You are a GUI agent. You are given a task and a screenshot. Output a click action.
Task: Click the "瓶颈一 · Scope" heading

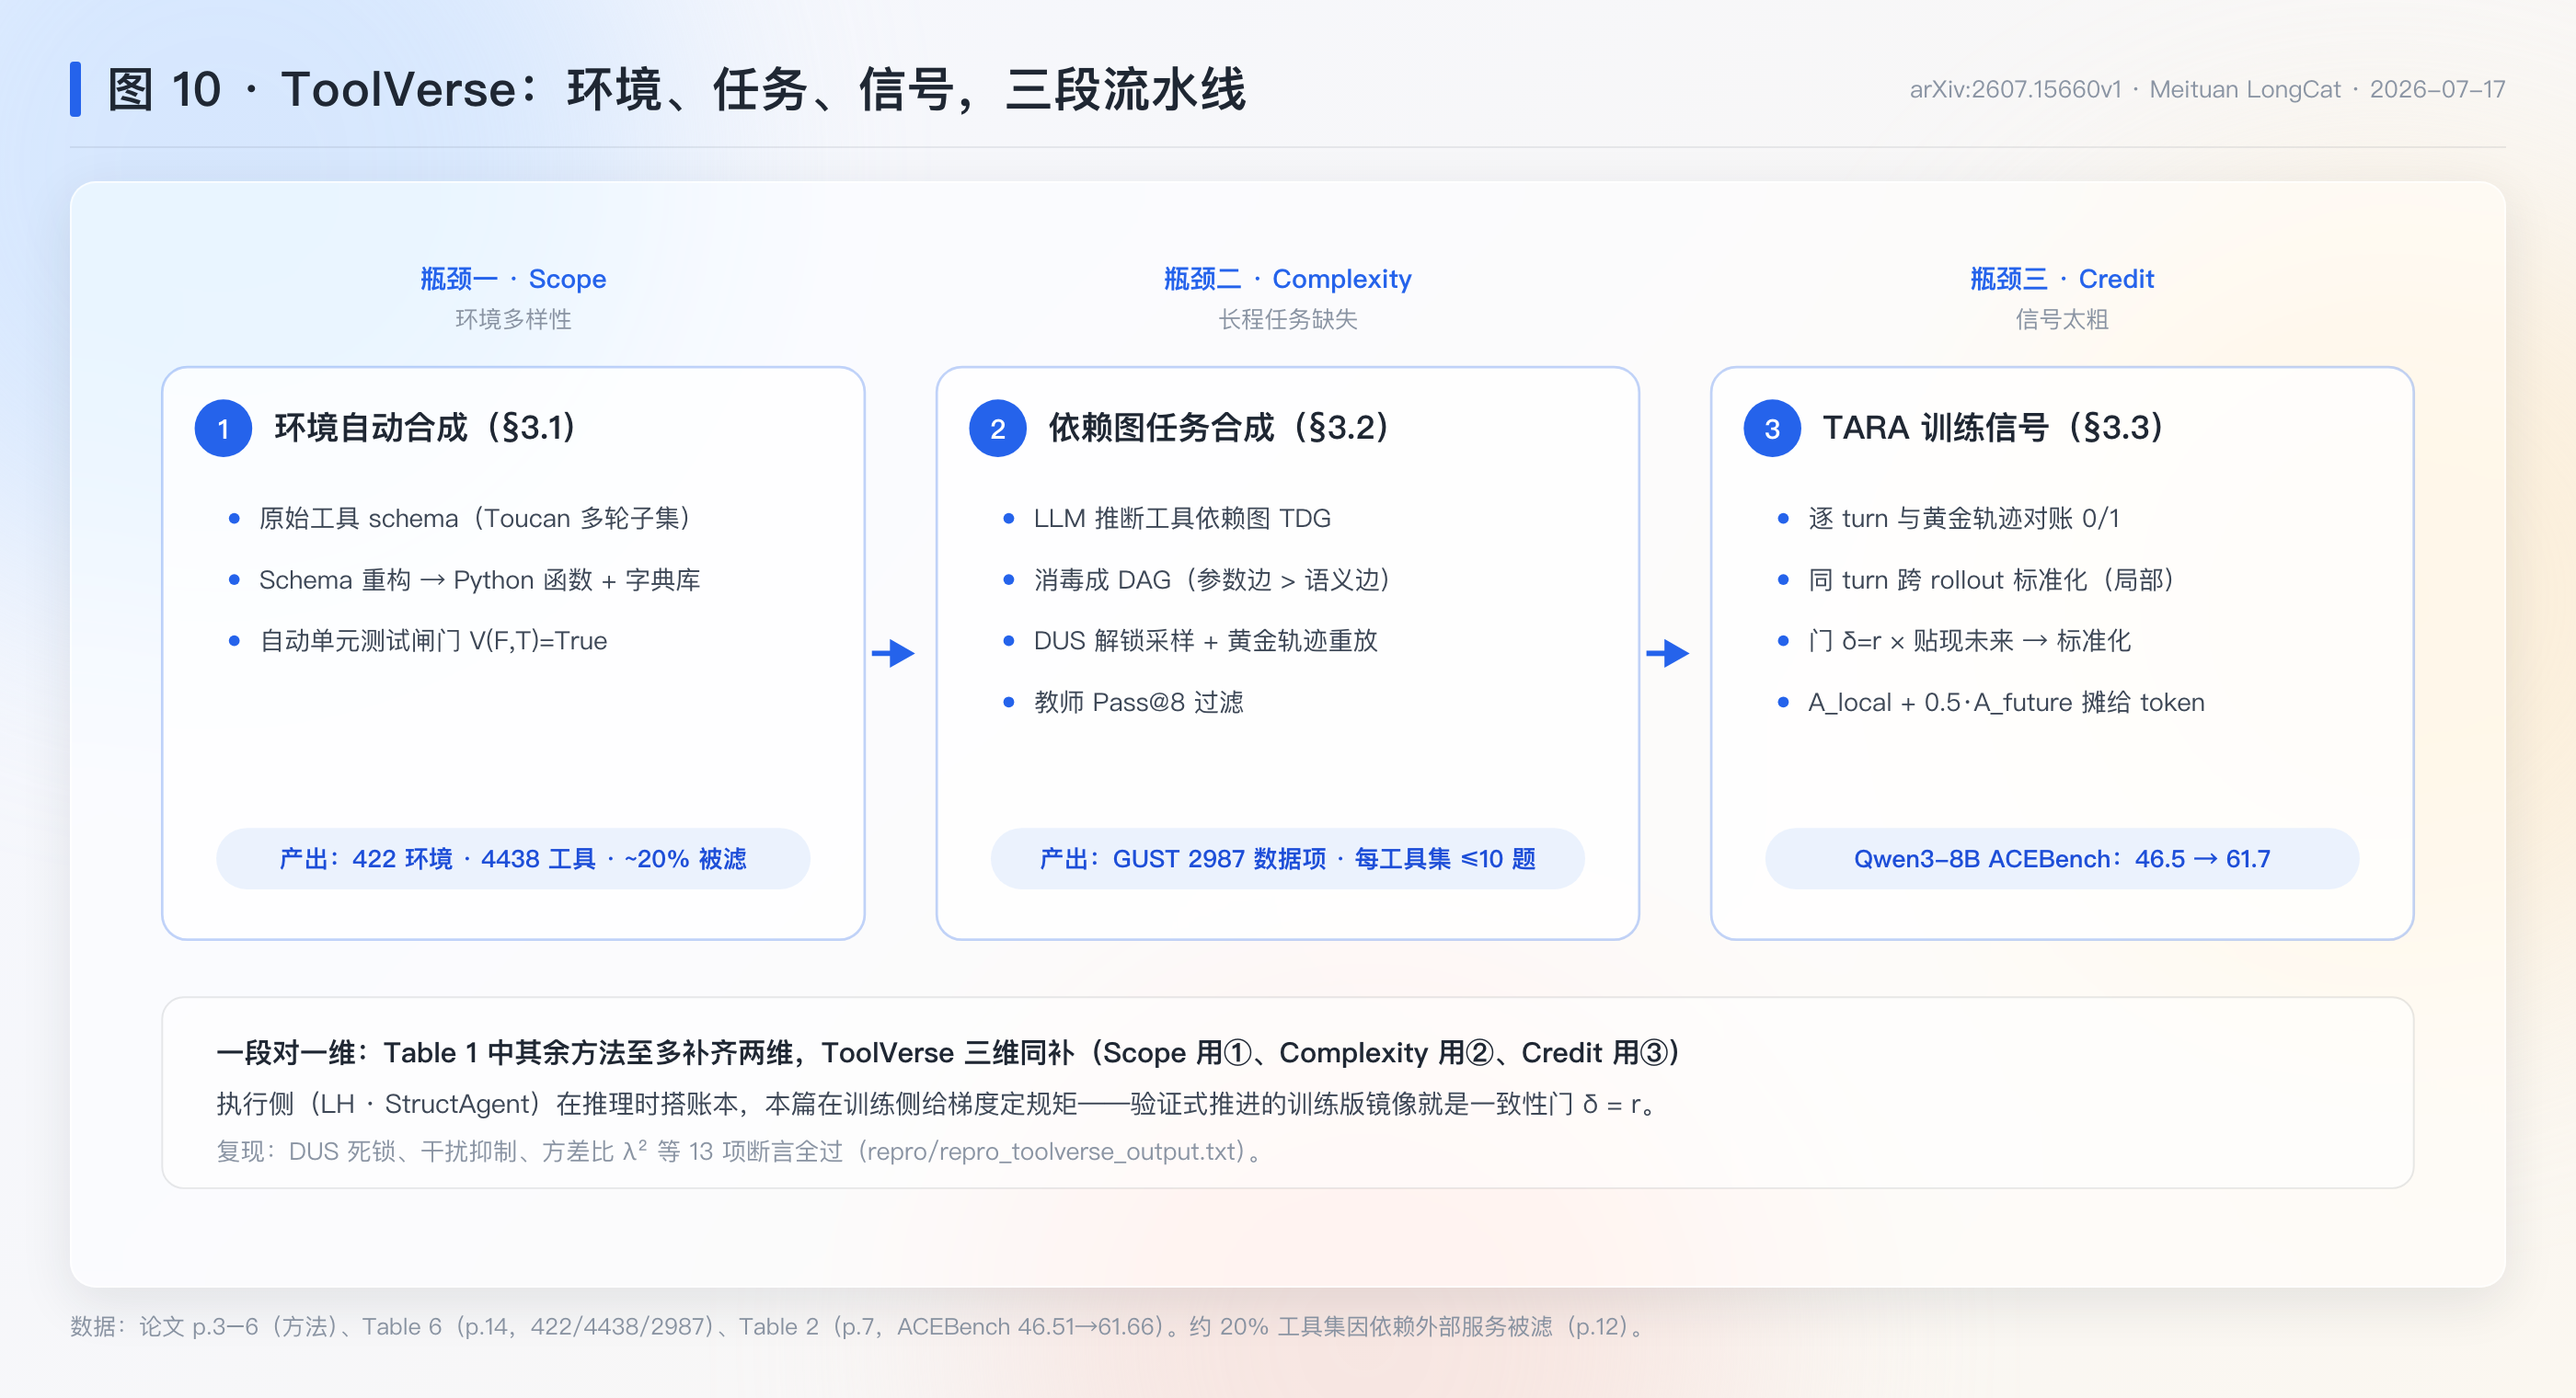click(513, 278)
